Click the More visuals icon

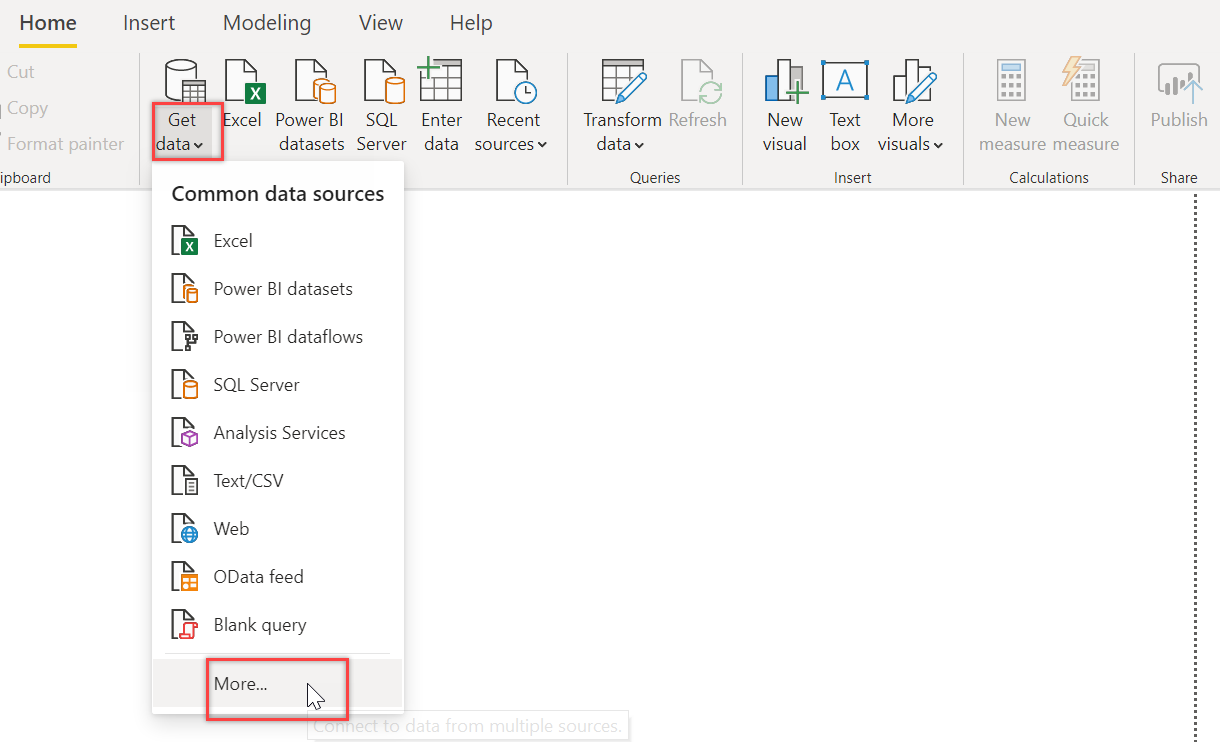913,81
